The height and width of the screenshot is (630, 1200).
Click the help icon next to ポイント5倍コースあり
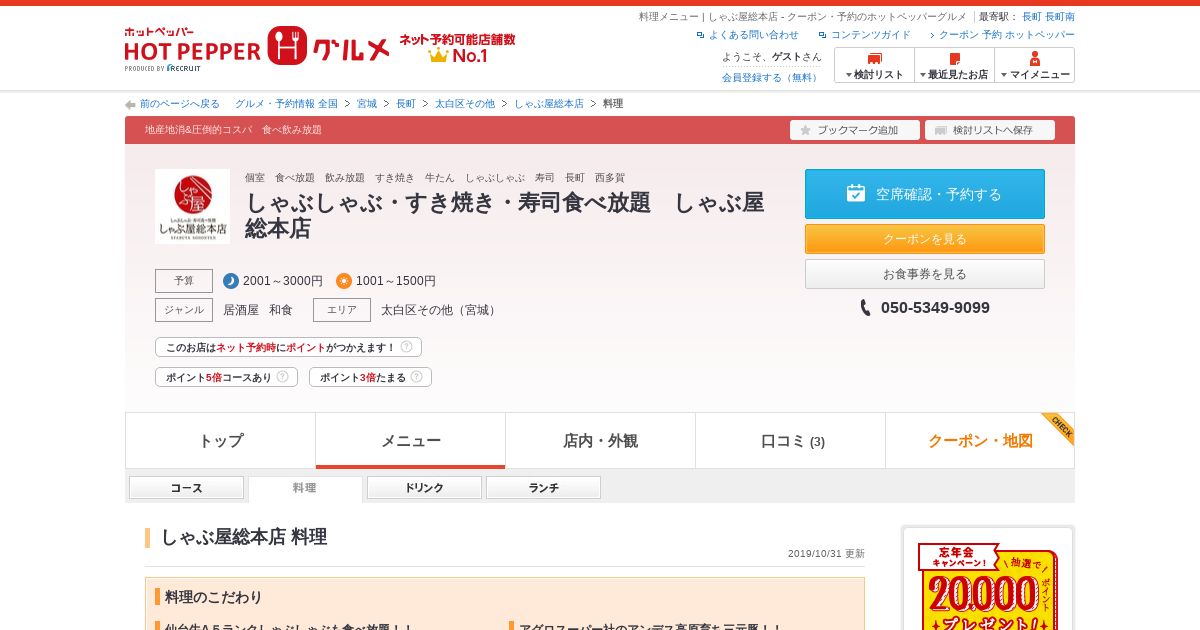[x=282, y=377]
